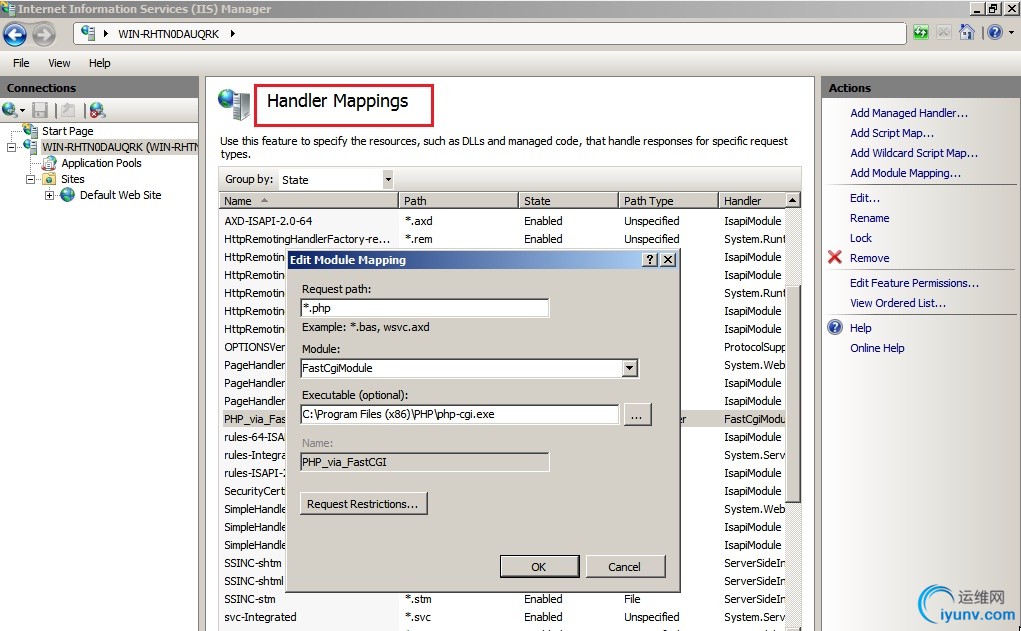Image resolution: width=1021 pixels, height=631 pixels.
Task: Open the arrow beside Create New Connection icon
Action: [x=22, y=111]
